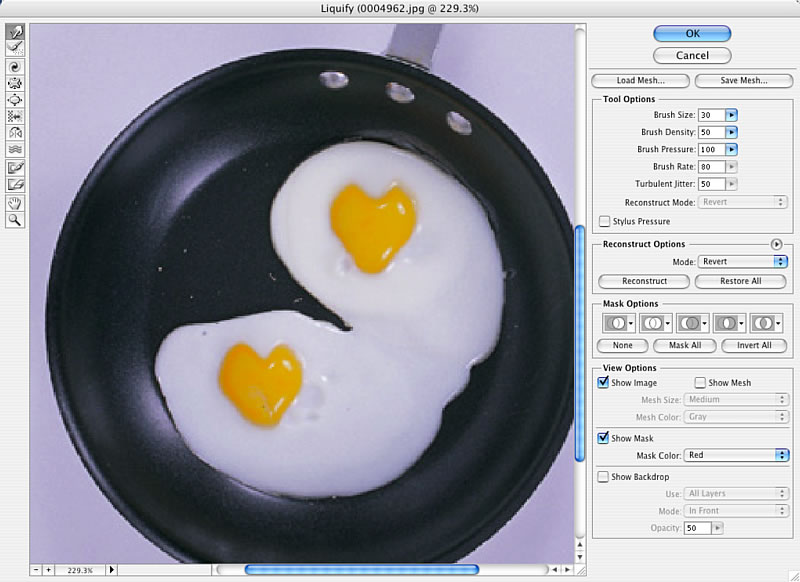
Task: Click the zoom out minus button
Action: pos(36,570)
